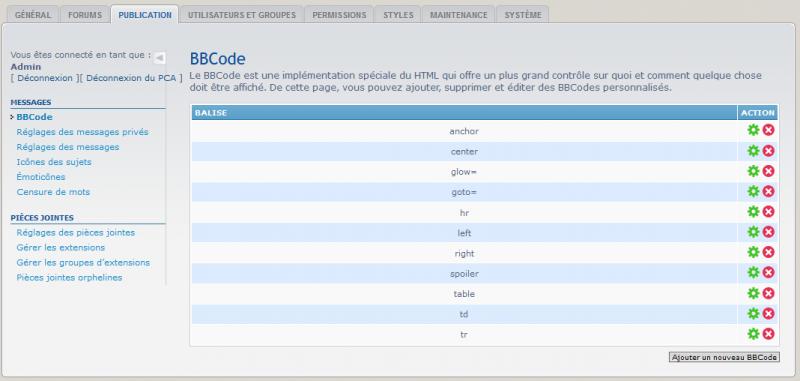
Task: Click Ajouter un nouveau BBCode button
Action: coord(724,358)
